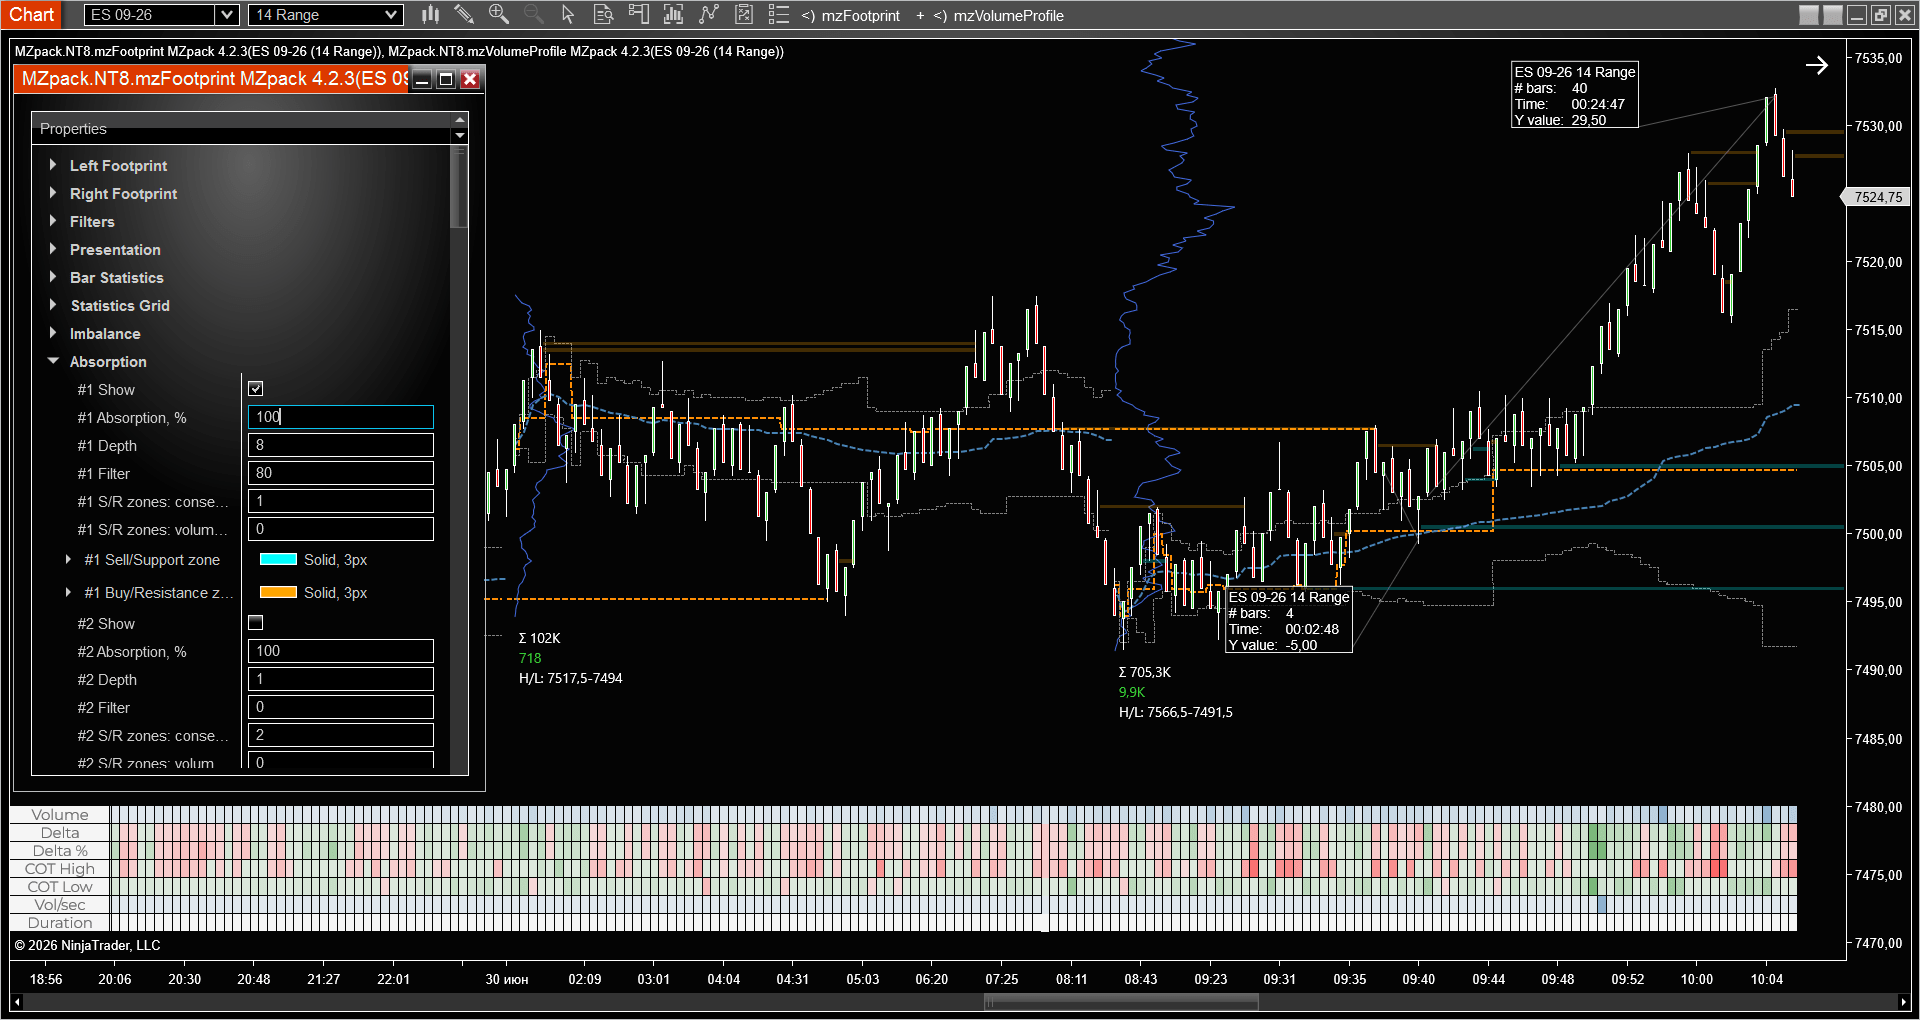Click the timeline horizontal scrollbar thumb
1920x1020 pixels.
[1121, 1001]
